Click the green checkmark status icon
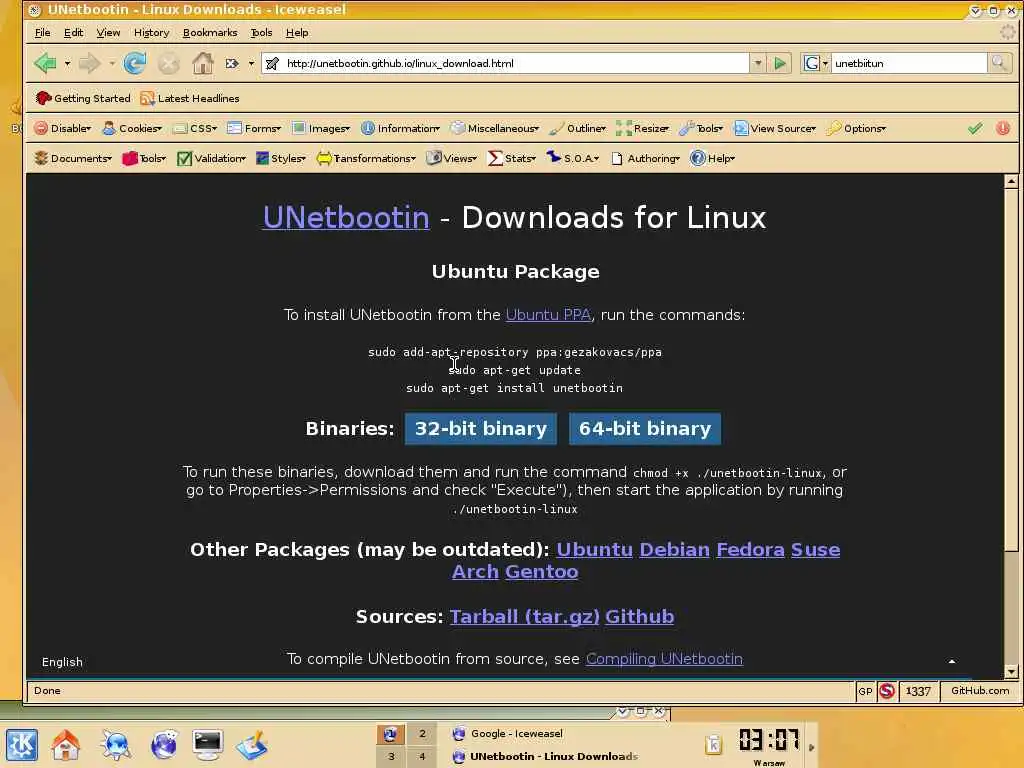1024x768 pixels. 975,129
